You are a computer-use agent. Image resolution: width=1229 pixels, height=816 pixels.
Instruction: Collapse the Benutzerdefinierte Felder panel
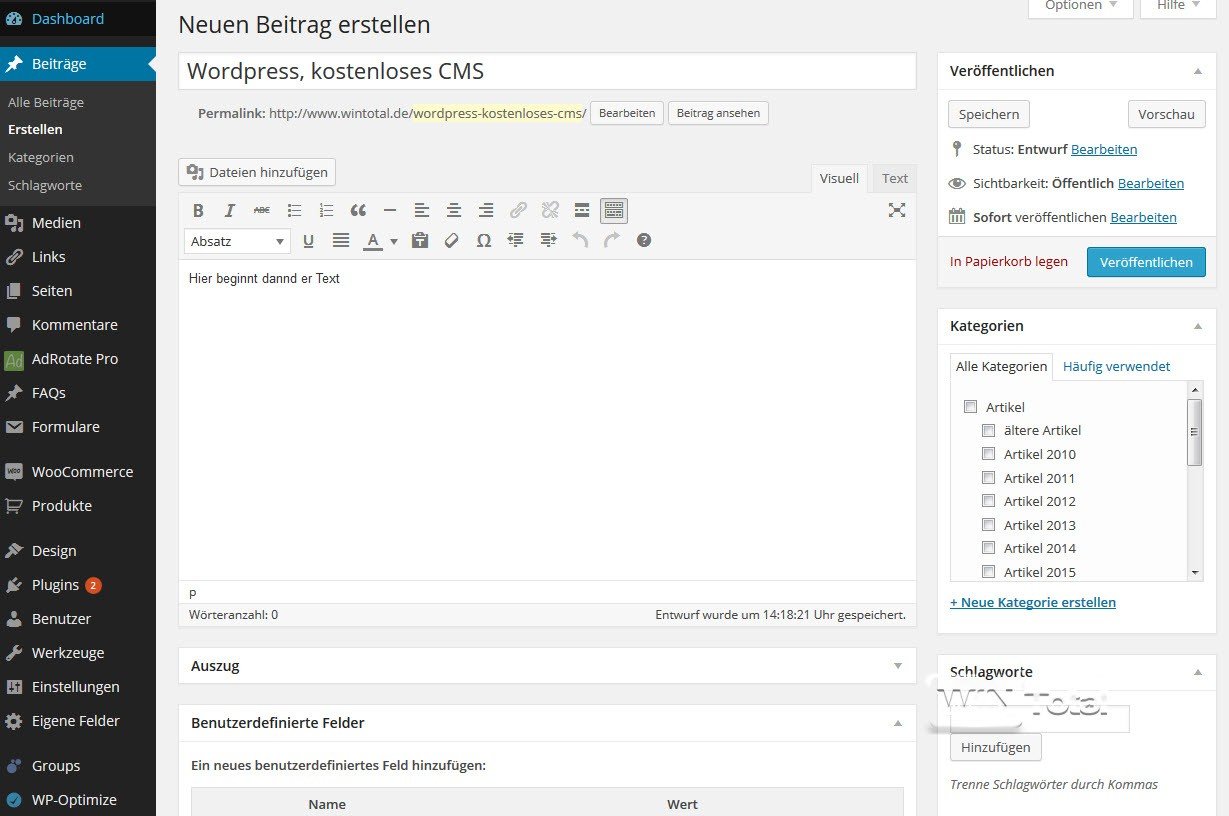(898, 723)
